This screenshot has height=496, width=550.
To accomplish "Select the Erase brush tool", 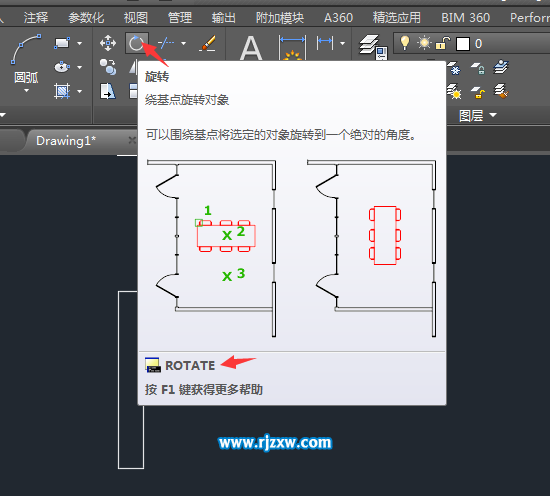I will [x=208, y=43].
